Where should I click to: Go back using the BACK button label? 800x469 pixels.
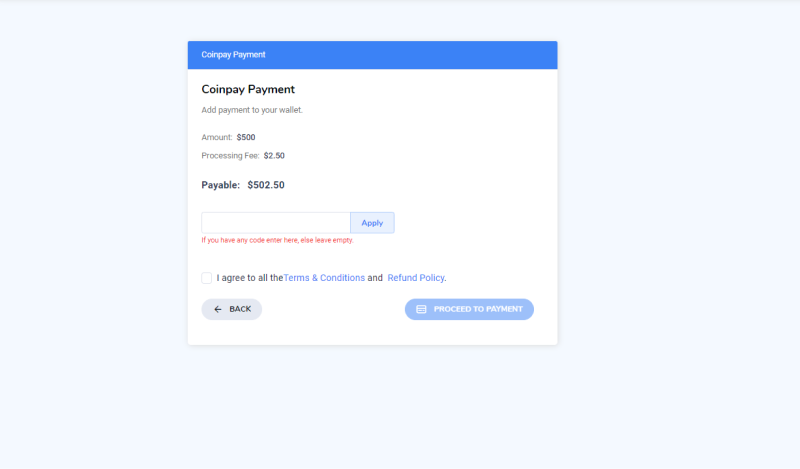point(240,309)
